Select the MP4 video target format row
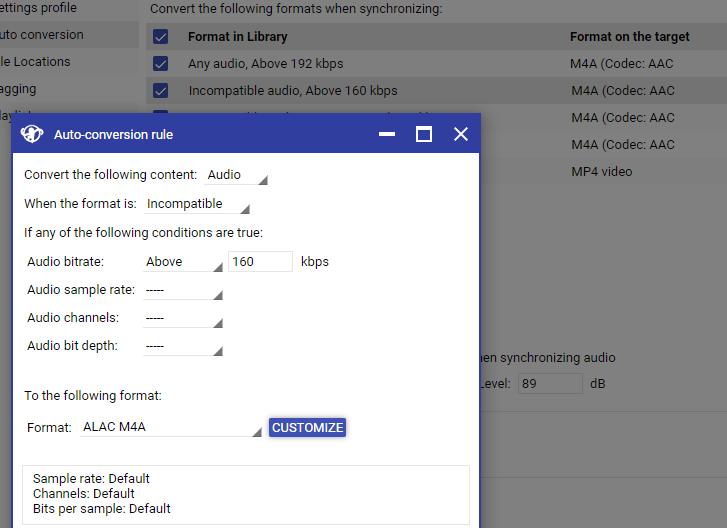Screen dimensions: 727x528 click(601, 172)
